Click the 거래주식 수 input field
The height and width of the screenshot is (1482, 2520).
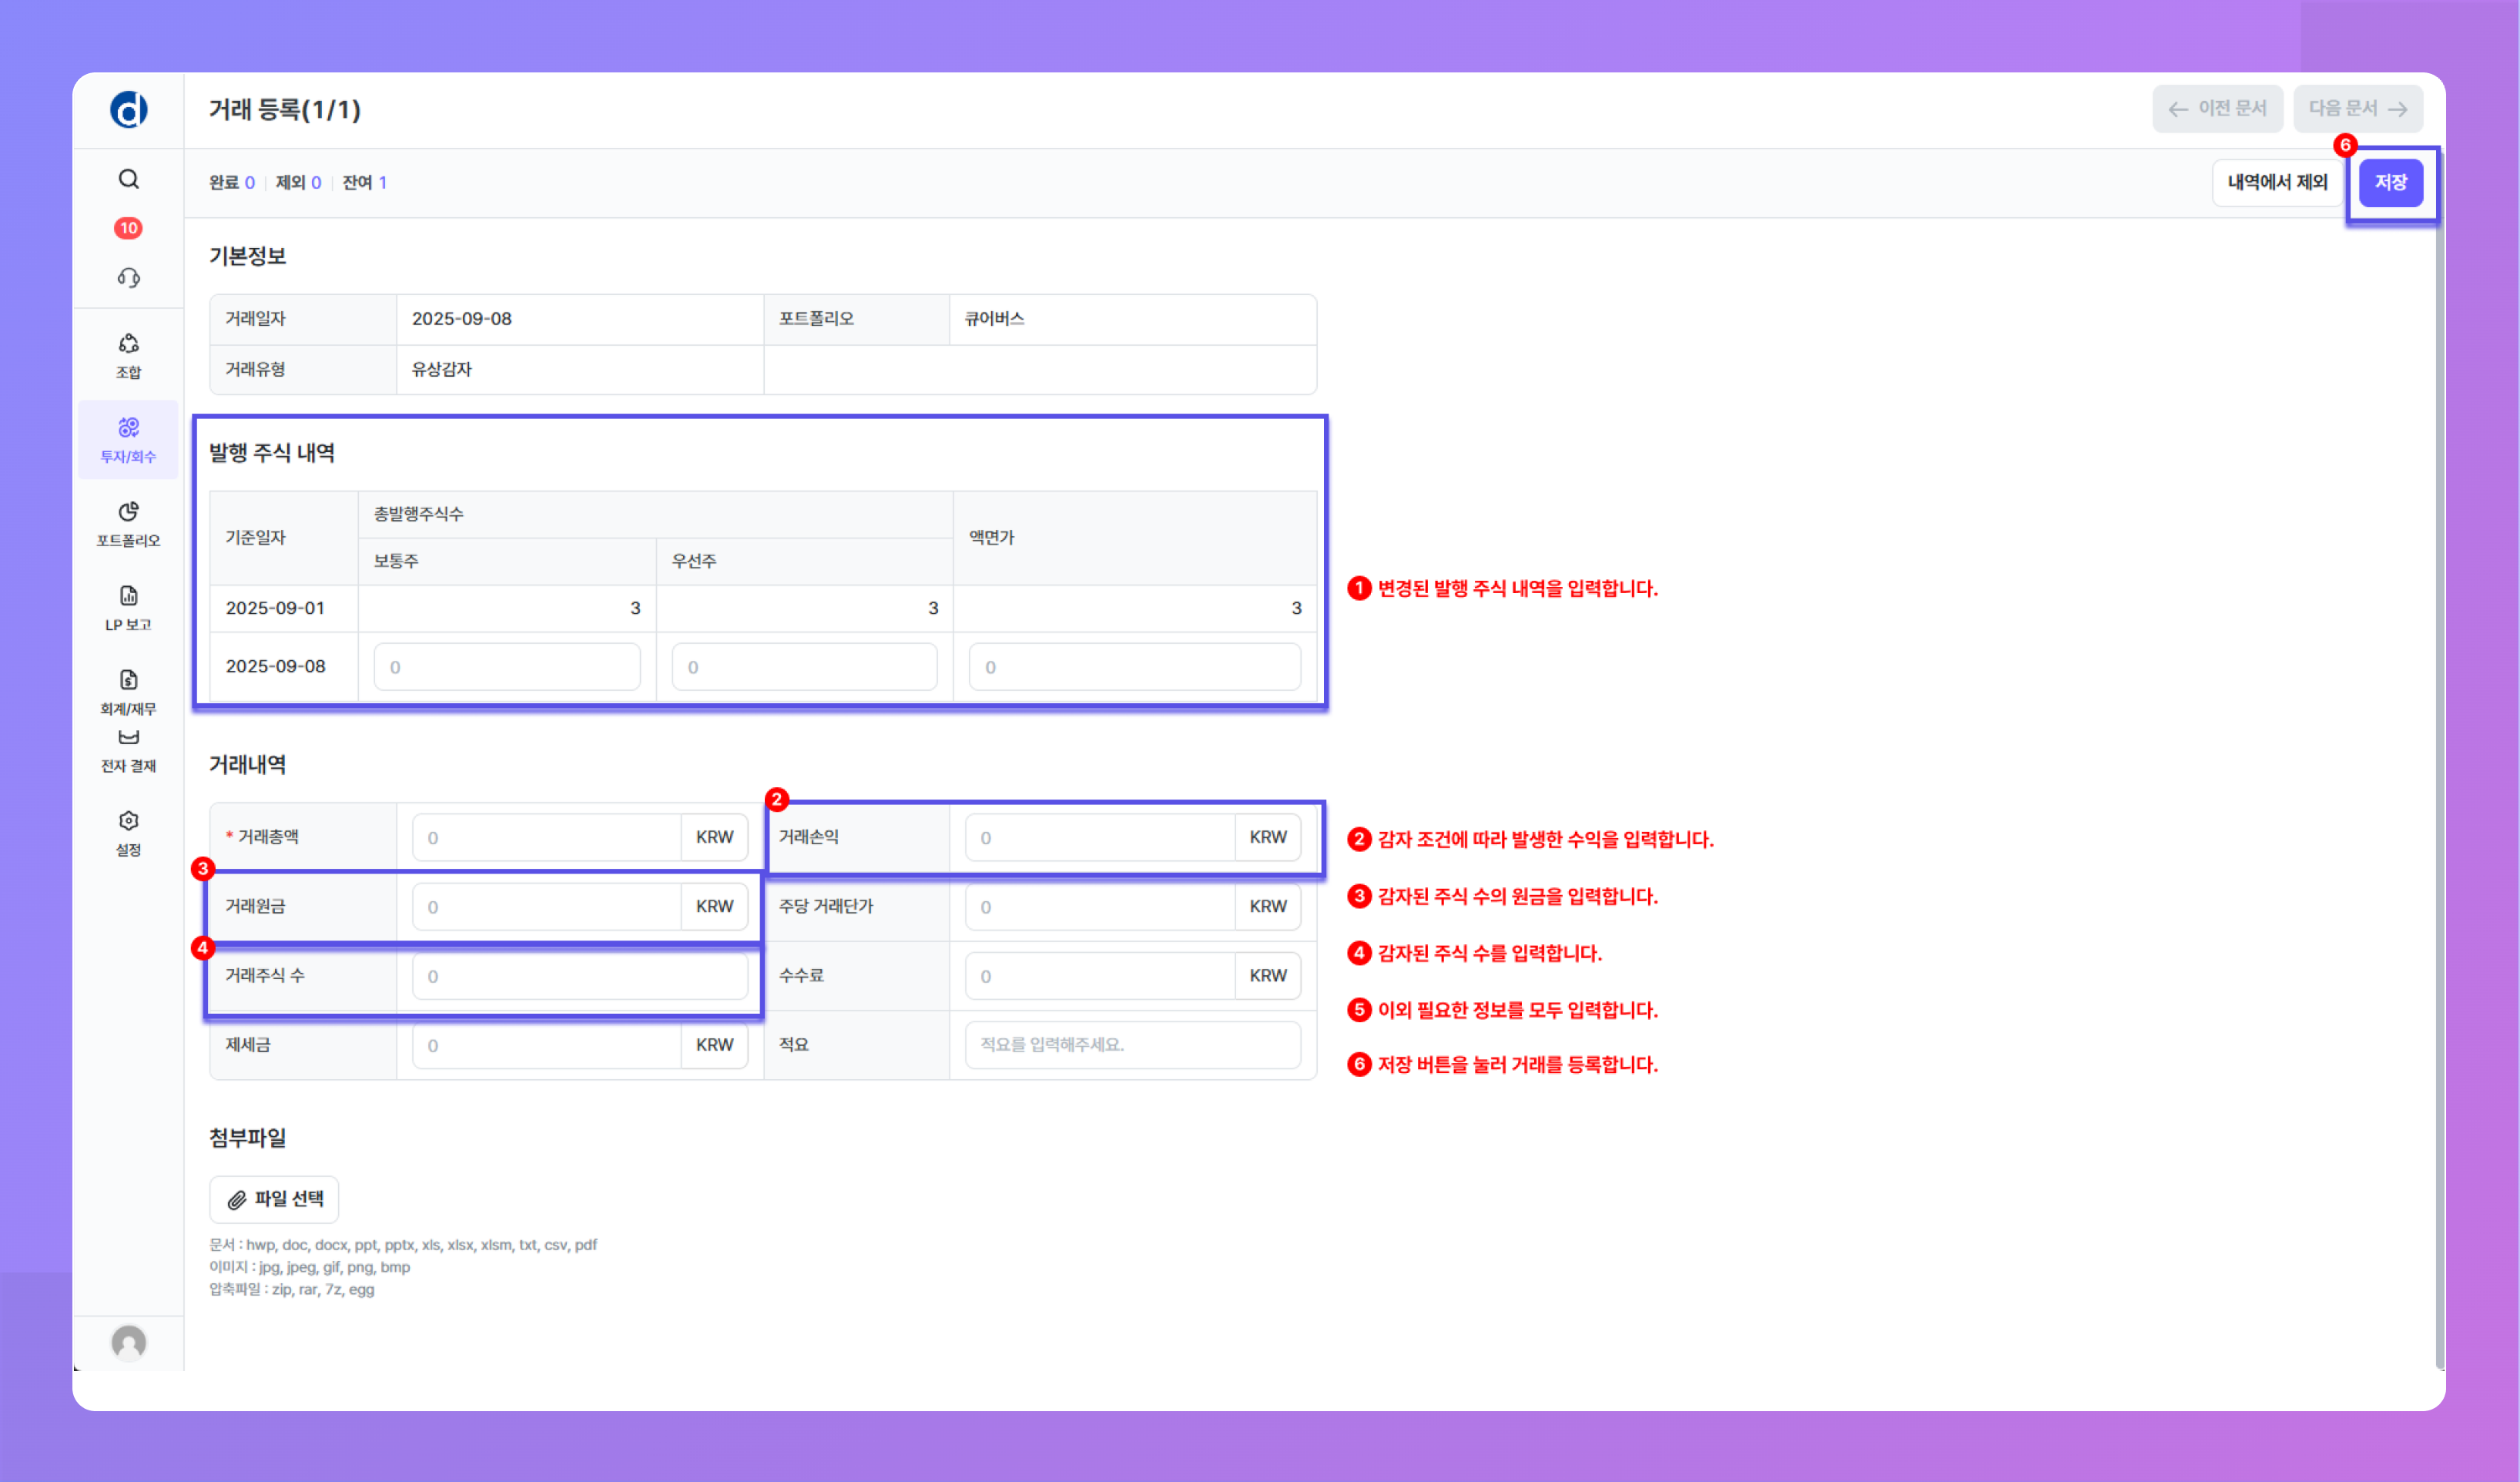579,975
